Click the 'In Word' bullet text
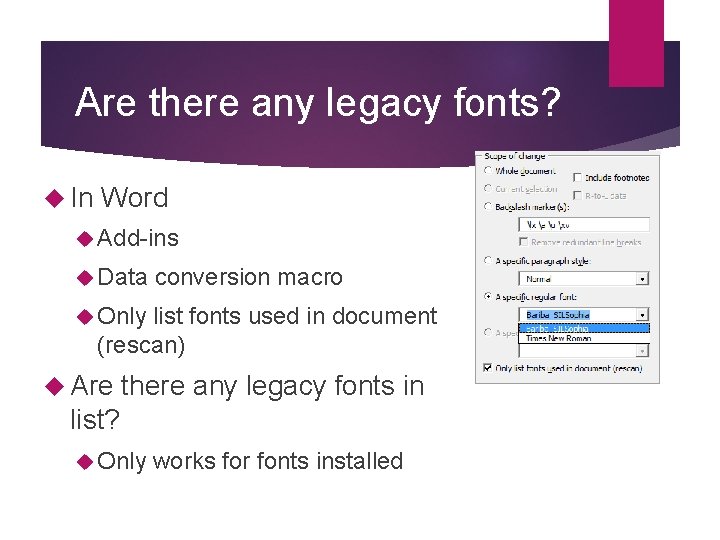This screenshot has width=720, height=540. click(119, 197)
